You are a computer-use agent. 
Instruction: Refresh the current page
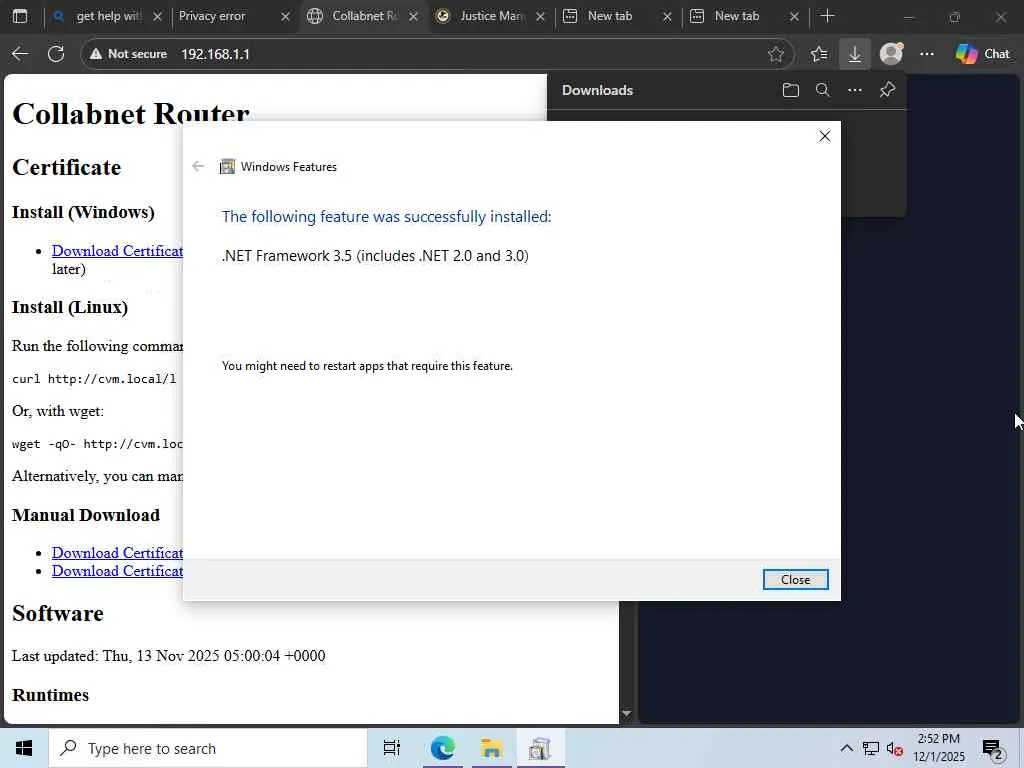click(56, 54)
